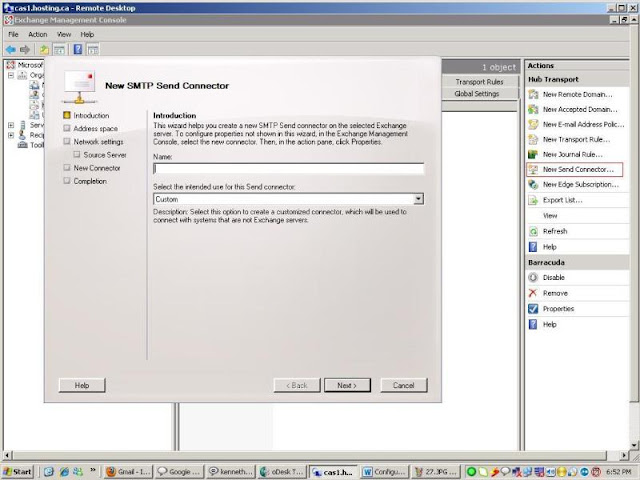Viewport: 640px width, 480px height.
Task: Open the View menu
Action: pyautogui.click(x=64, y=35)
